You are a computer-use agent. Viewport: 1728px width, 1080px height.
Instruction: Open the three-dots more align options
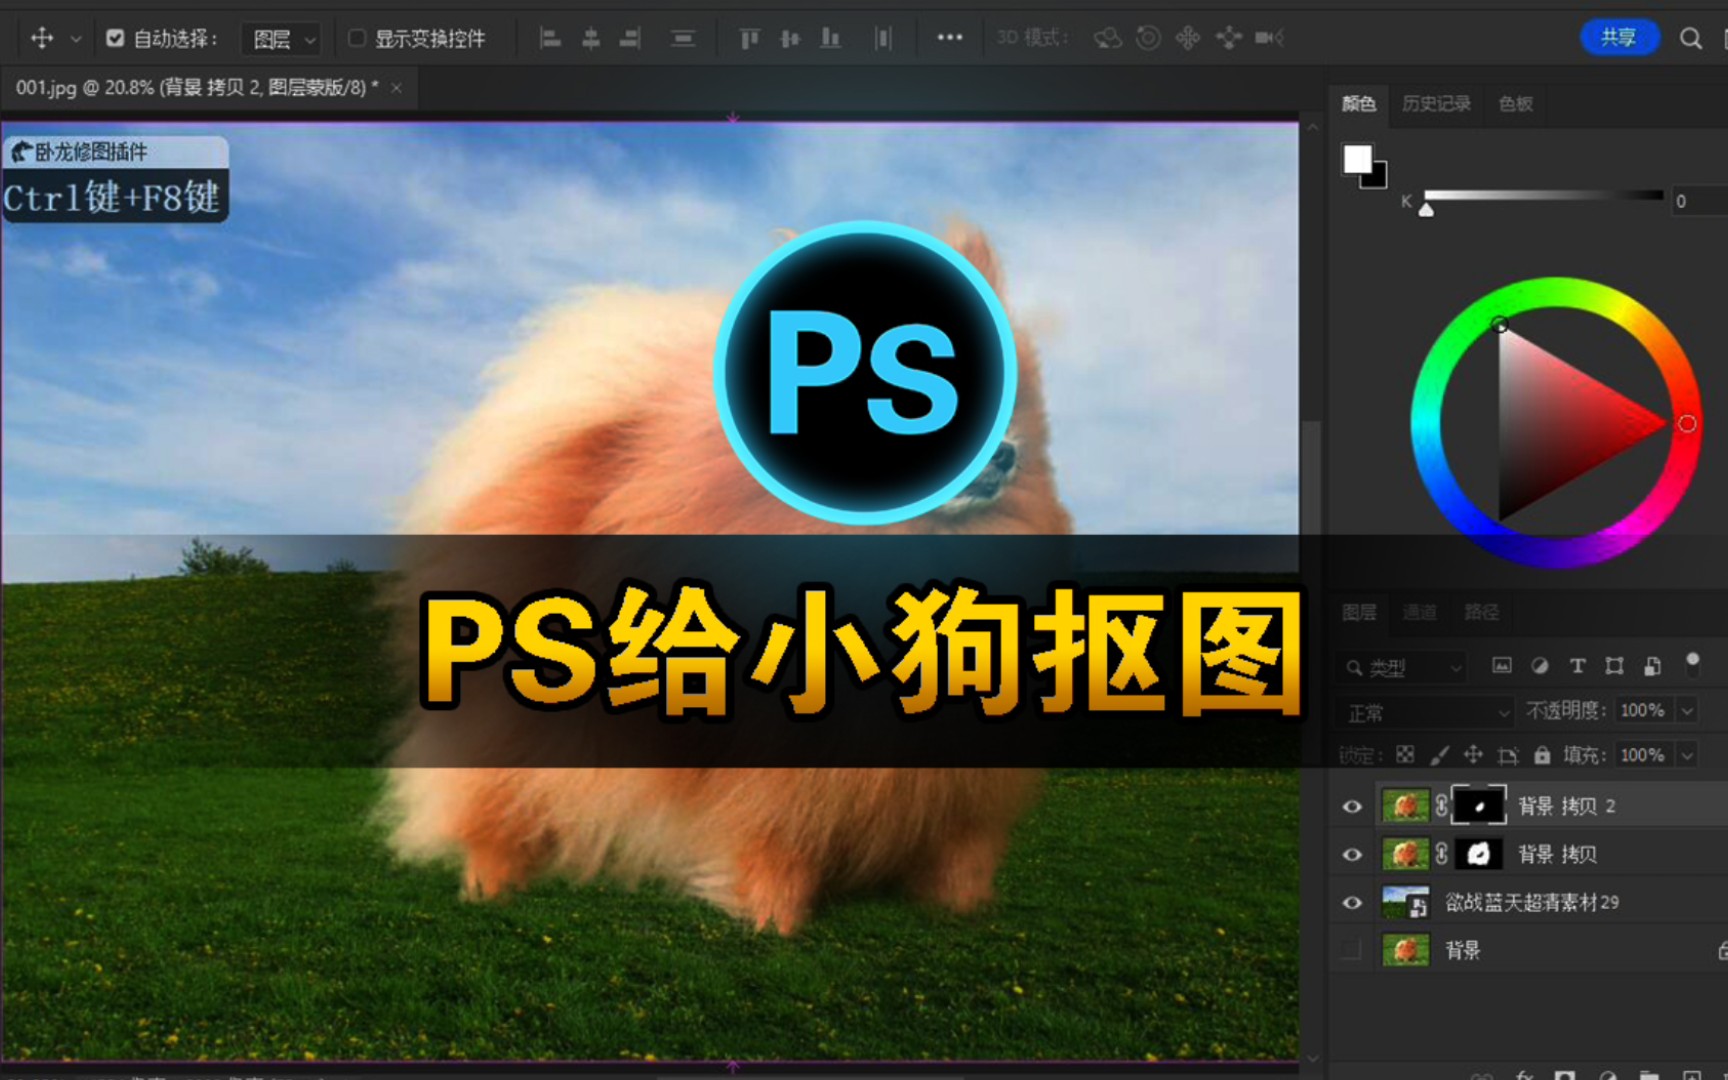coord(949,38)
